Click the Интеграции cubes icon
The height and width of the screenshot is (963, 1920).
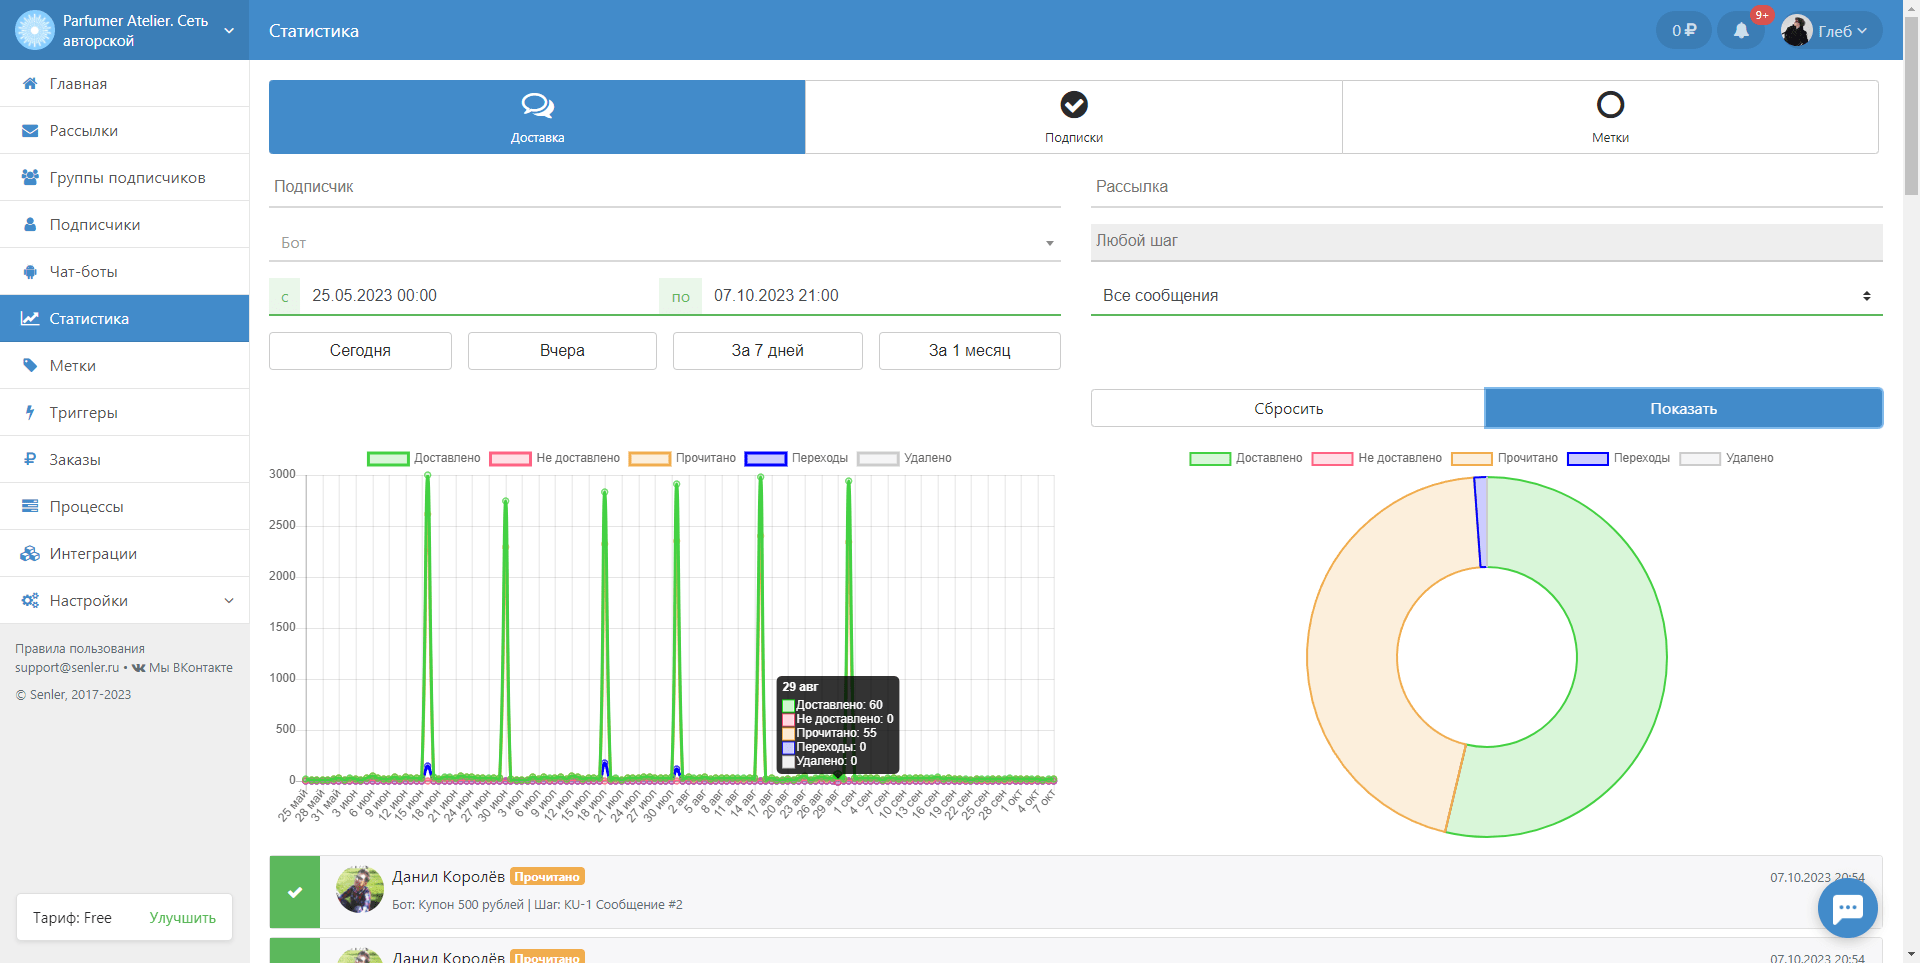coord(30,554)
